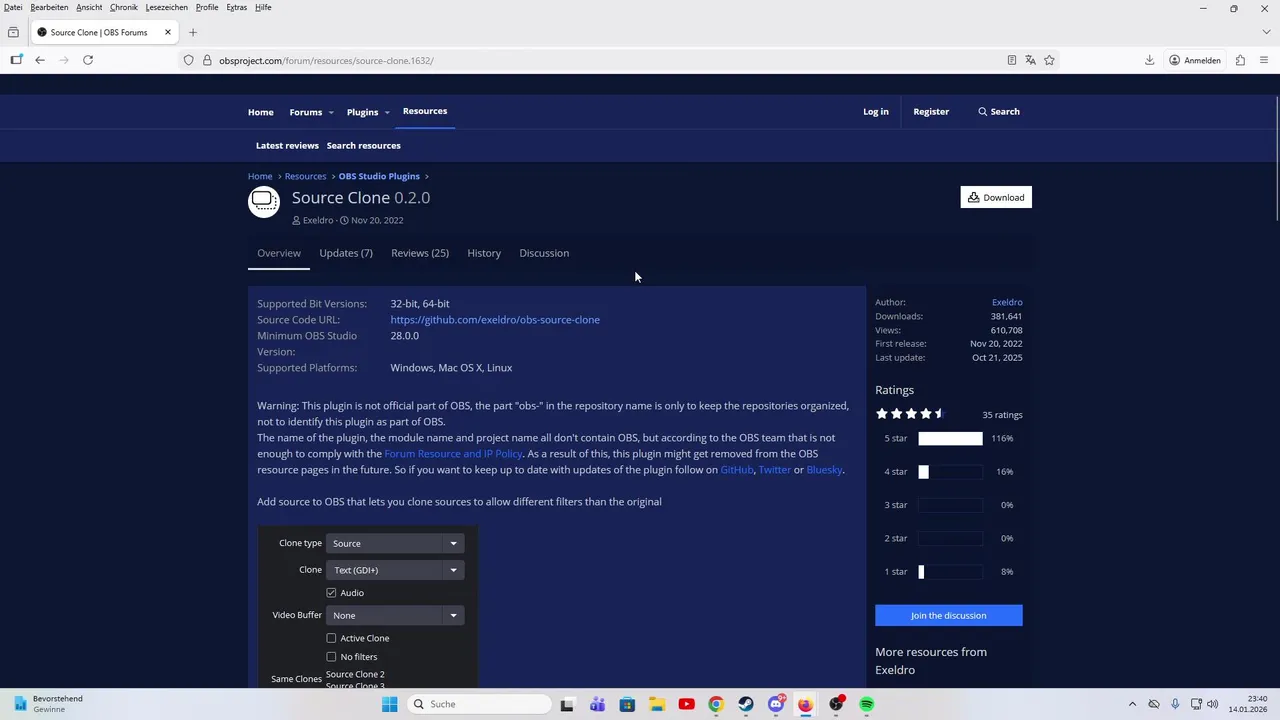Open the Clone type Source dropdown

394,543
